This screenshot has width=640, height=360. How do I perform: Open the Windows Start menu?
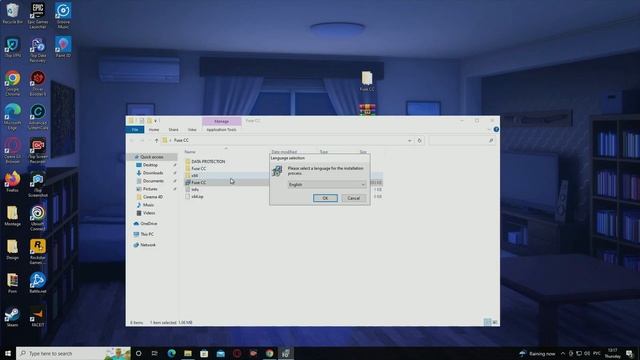click(x=8, y=353)
